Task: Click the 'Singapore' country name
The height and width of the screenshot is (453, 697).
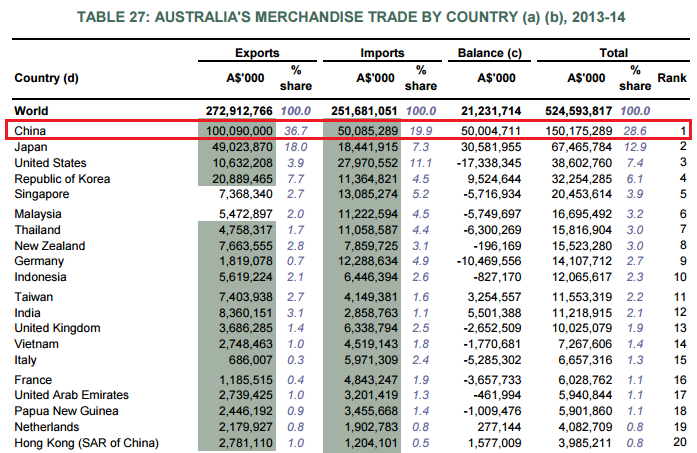Action: tap(42, 194)
